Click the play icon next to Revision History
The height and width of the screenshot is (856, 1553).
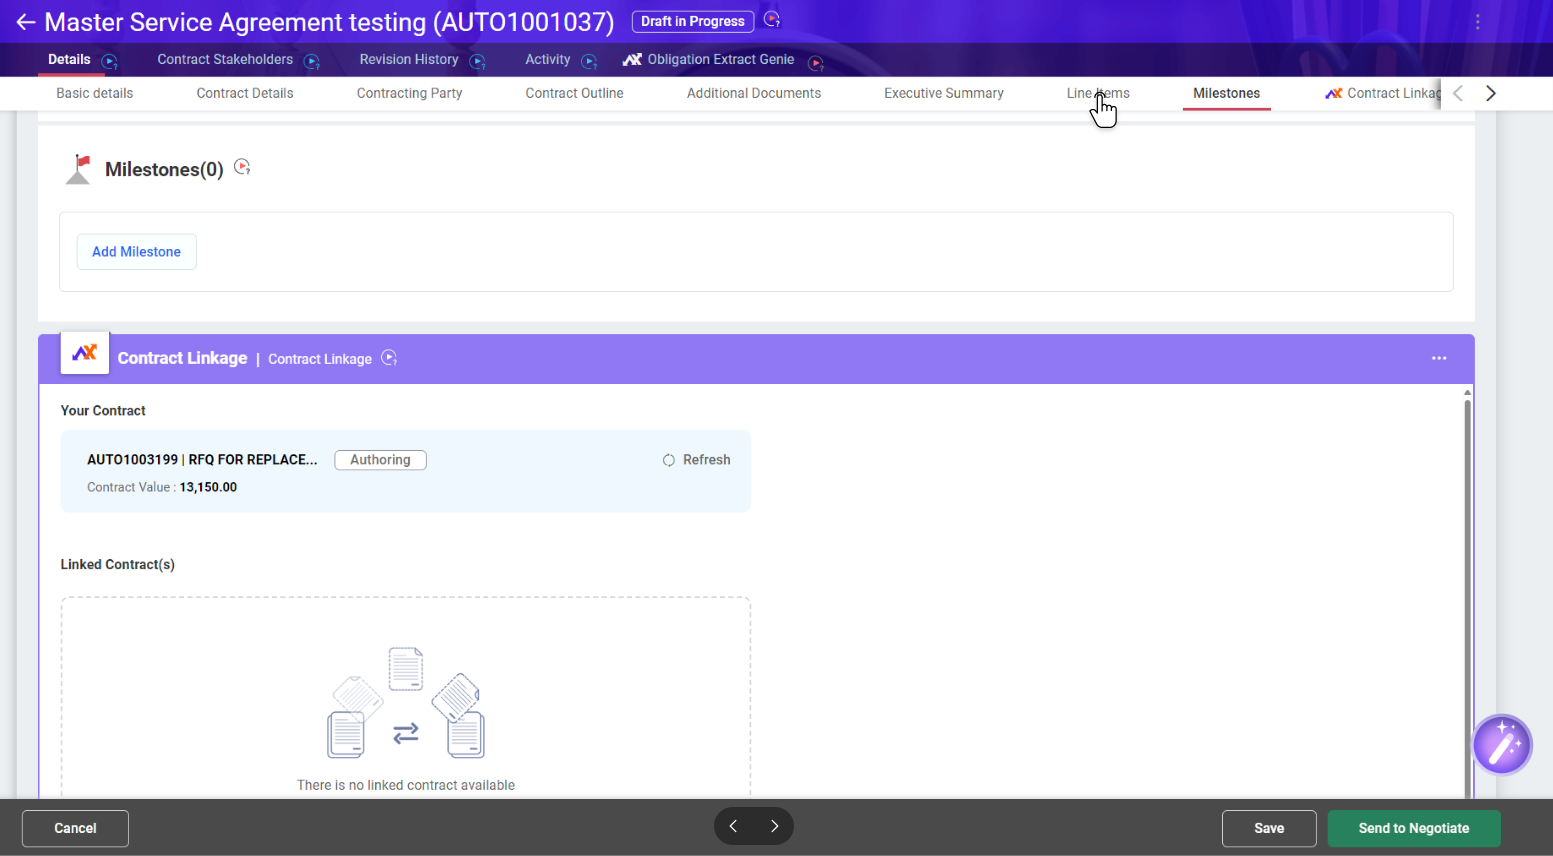tap(477, 62)
